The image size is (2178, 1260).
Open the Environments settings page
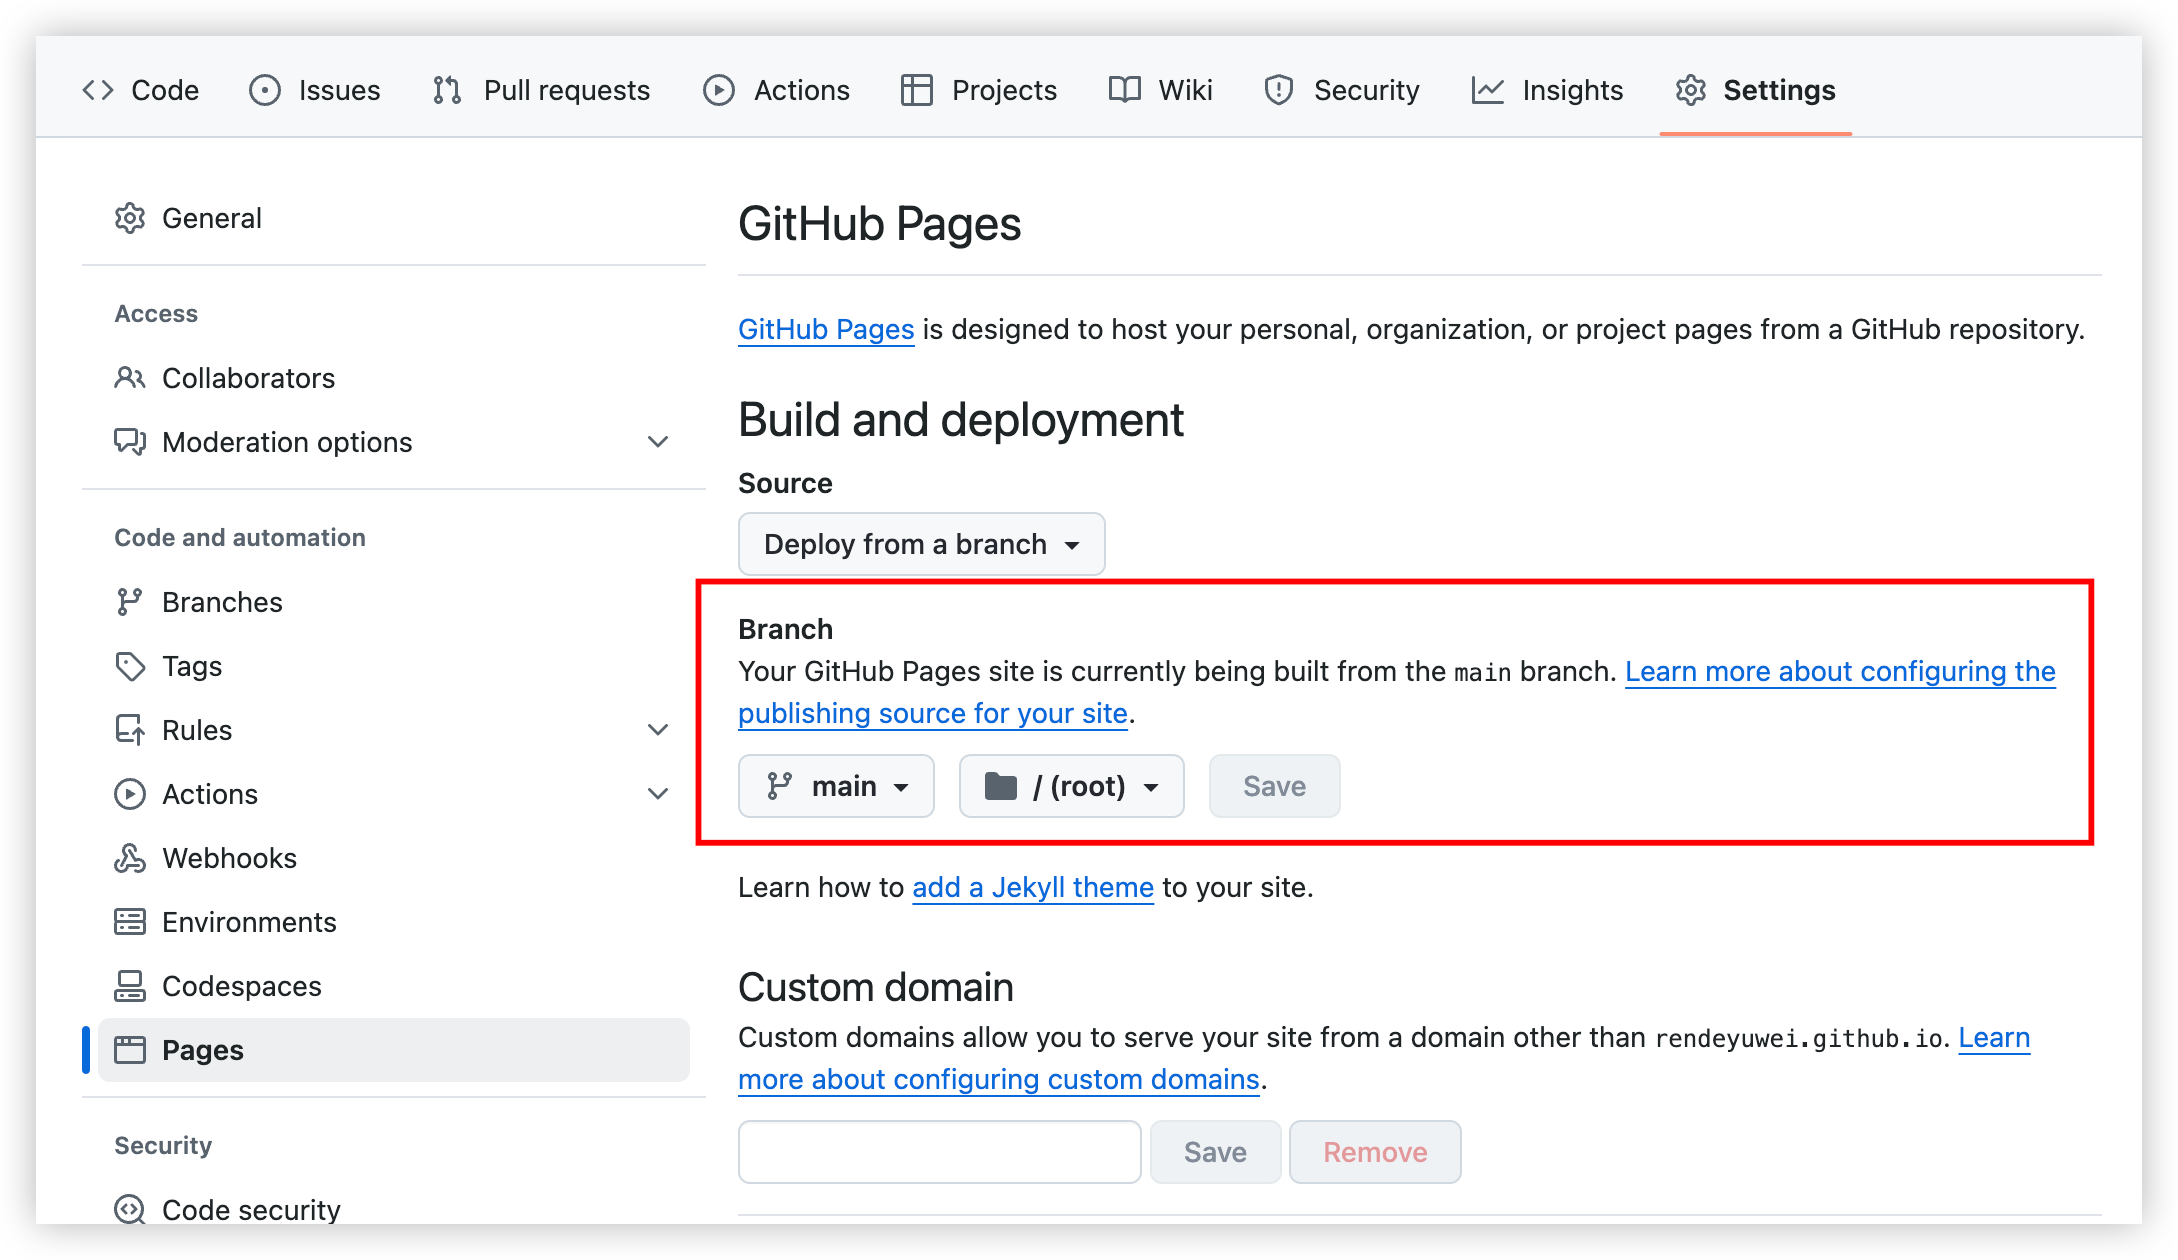click(394, 922)
